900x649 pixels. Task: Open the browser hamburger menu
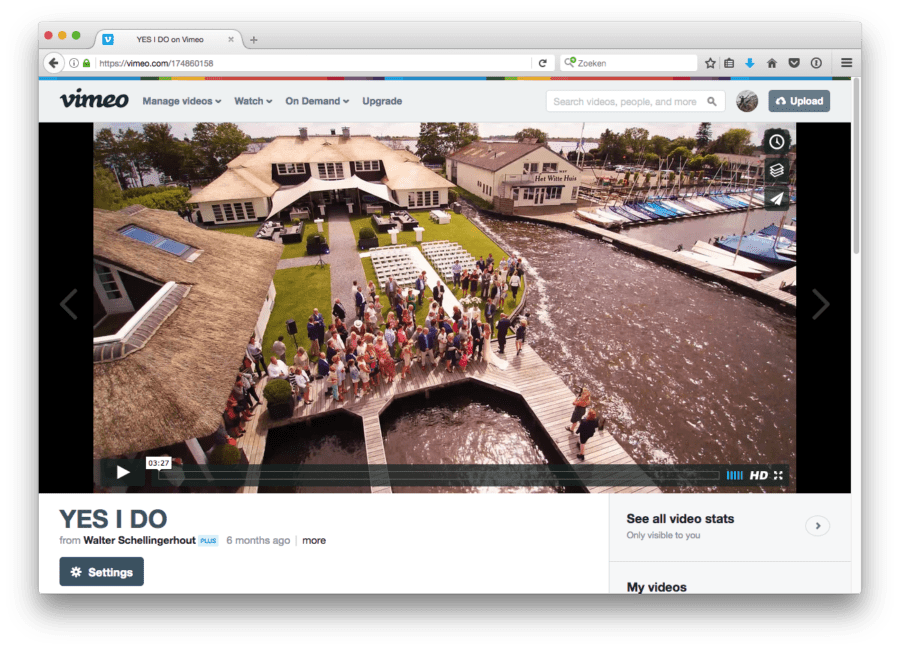coord(847,63)
